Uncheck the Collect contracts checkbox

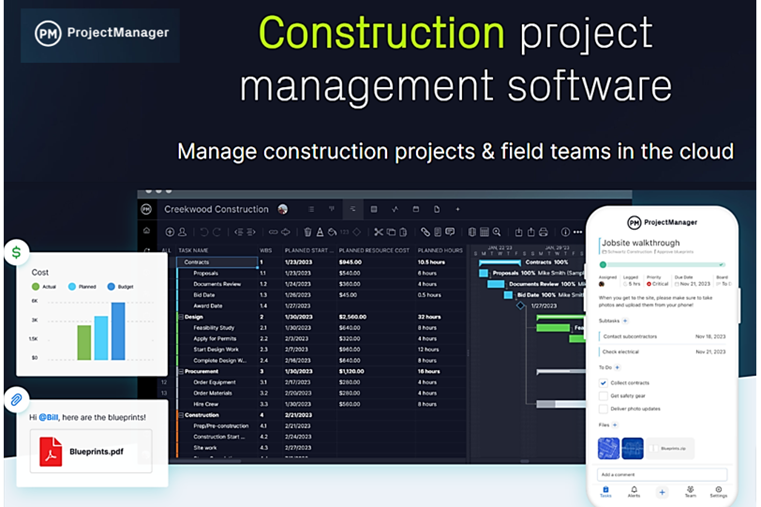(x=603, y=383)
